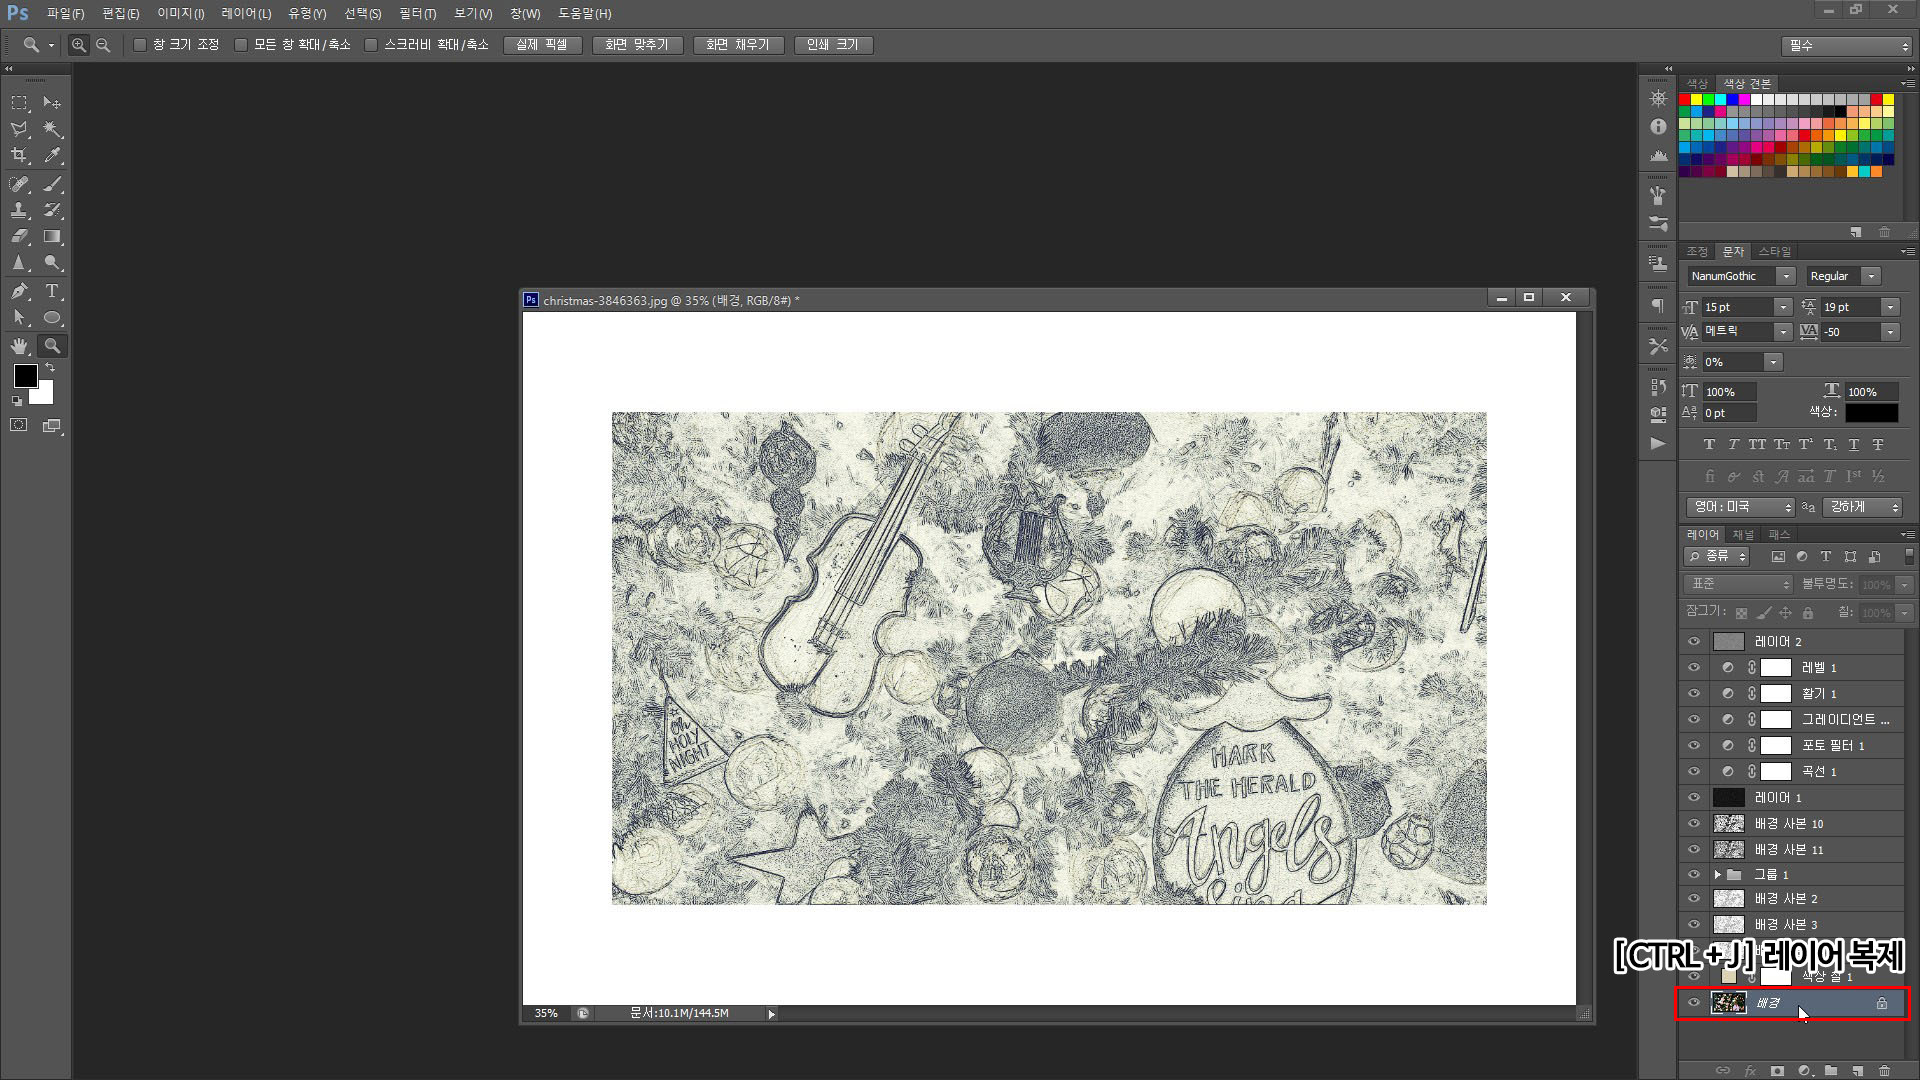Click the 화면 채우기 button
Screen dimensions: 1920x1080
738,45
